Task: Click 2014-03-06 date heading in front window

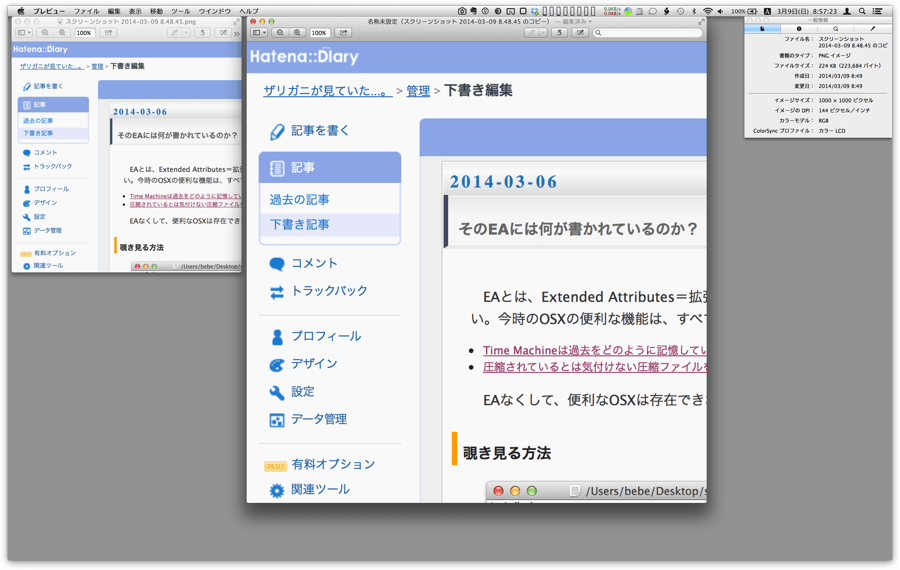Action: [x=503, y=182]
